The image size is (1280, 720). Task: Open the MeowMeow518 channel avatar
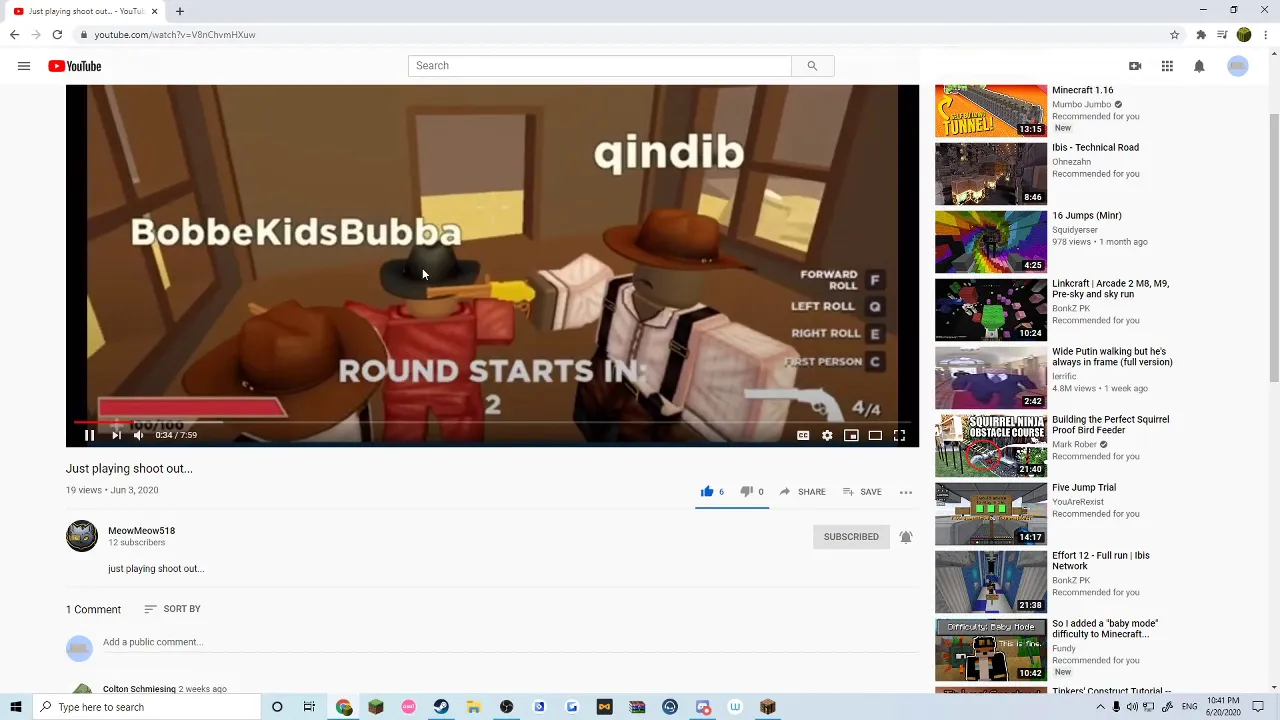pos(82,536)
